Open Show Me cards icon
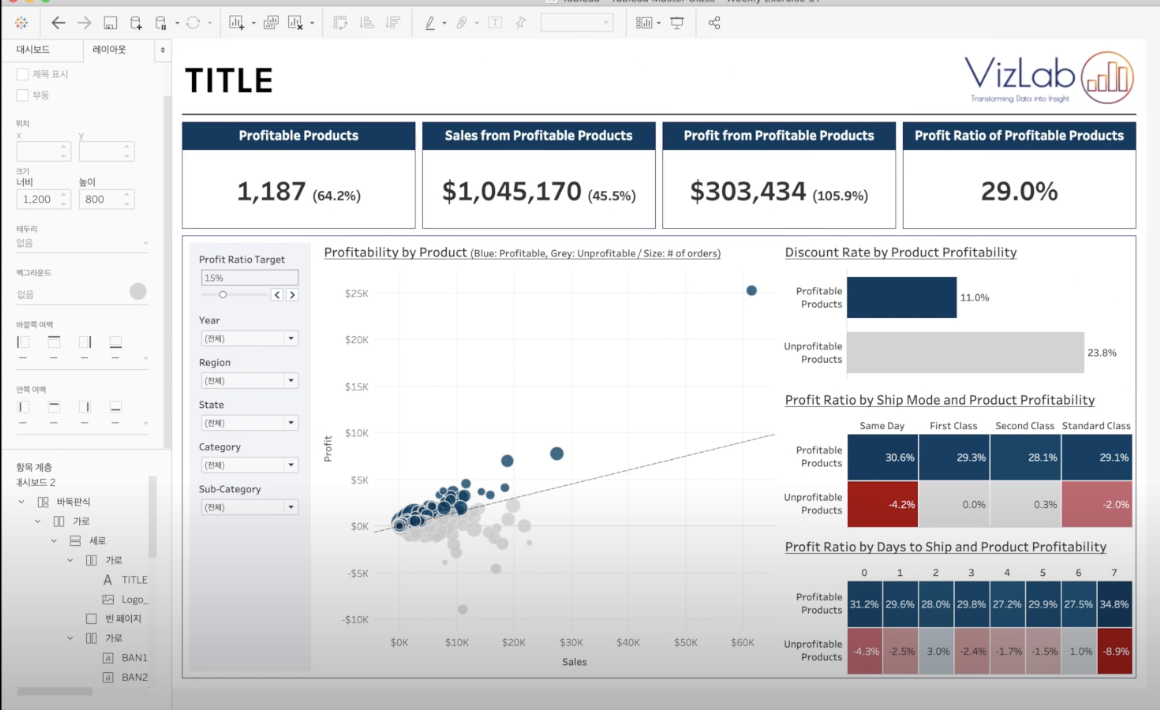The height and width of the screenshot is (710, 1160). [644, 23]
